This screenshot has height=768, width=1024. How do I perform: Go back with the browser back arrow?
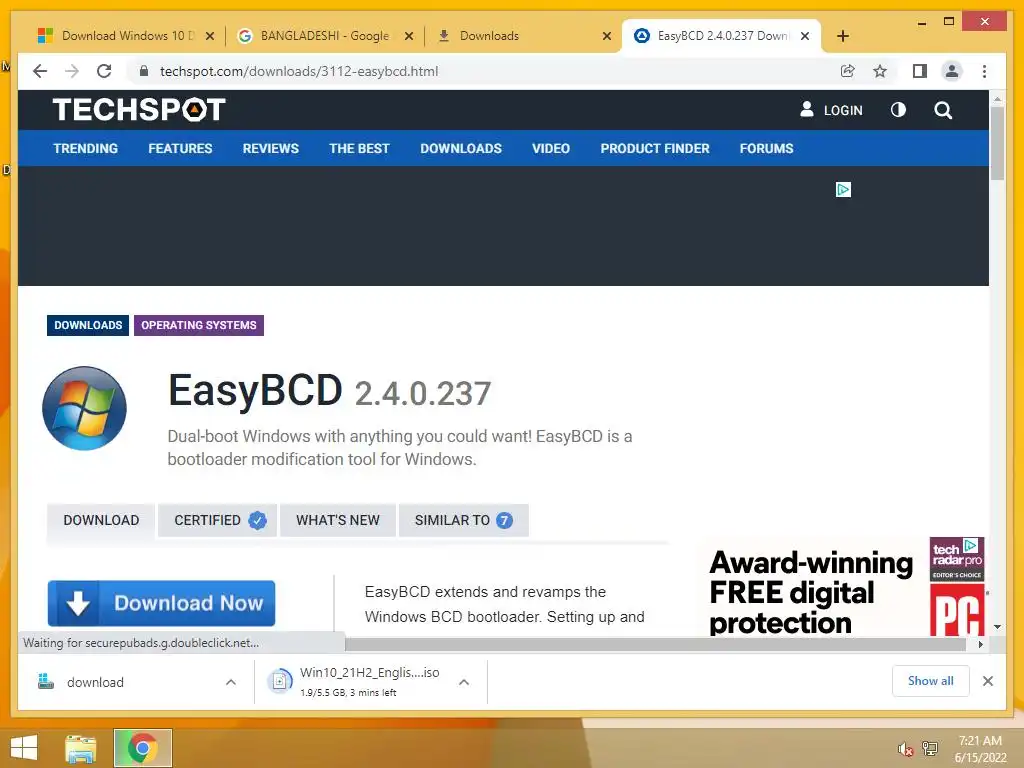tap(40, 71)
